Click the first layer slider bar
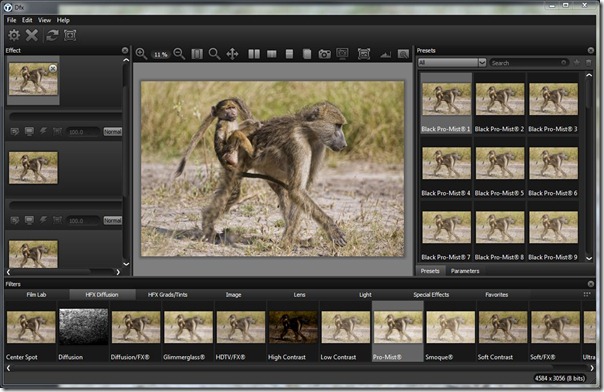Screen dimensions: 604x392 [x=65, y=116]
